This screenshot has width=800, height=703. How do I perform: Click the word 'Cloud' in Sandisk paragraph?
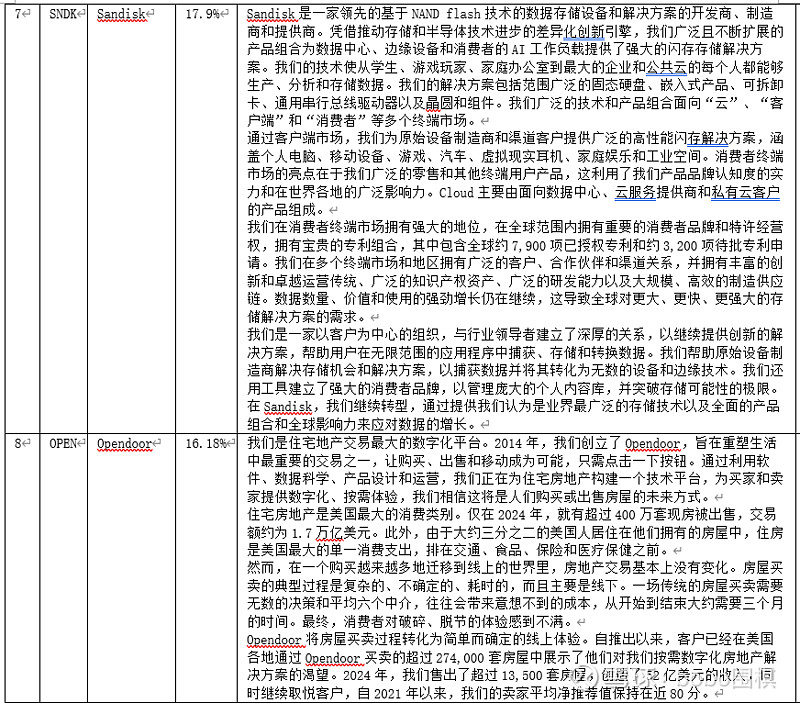457,192
